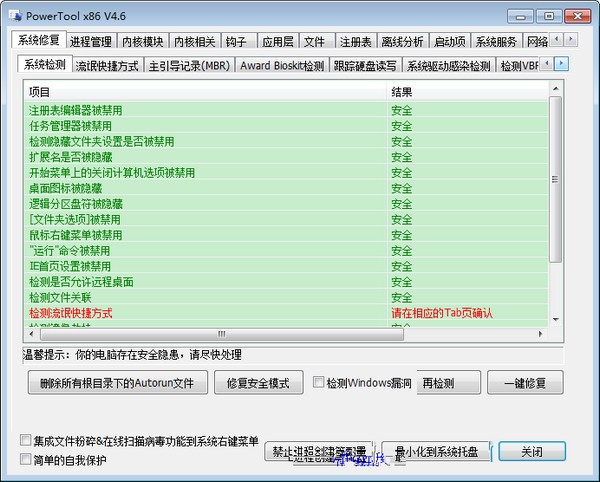Select the 鼠标右键菜单被禁用 row
Screen dimensions: 600x482
point(286,235)
